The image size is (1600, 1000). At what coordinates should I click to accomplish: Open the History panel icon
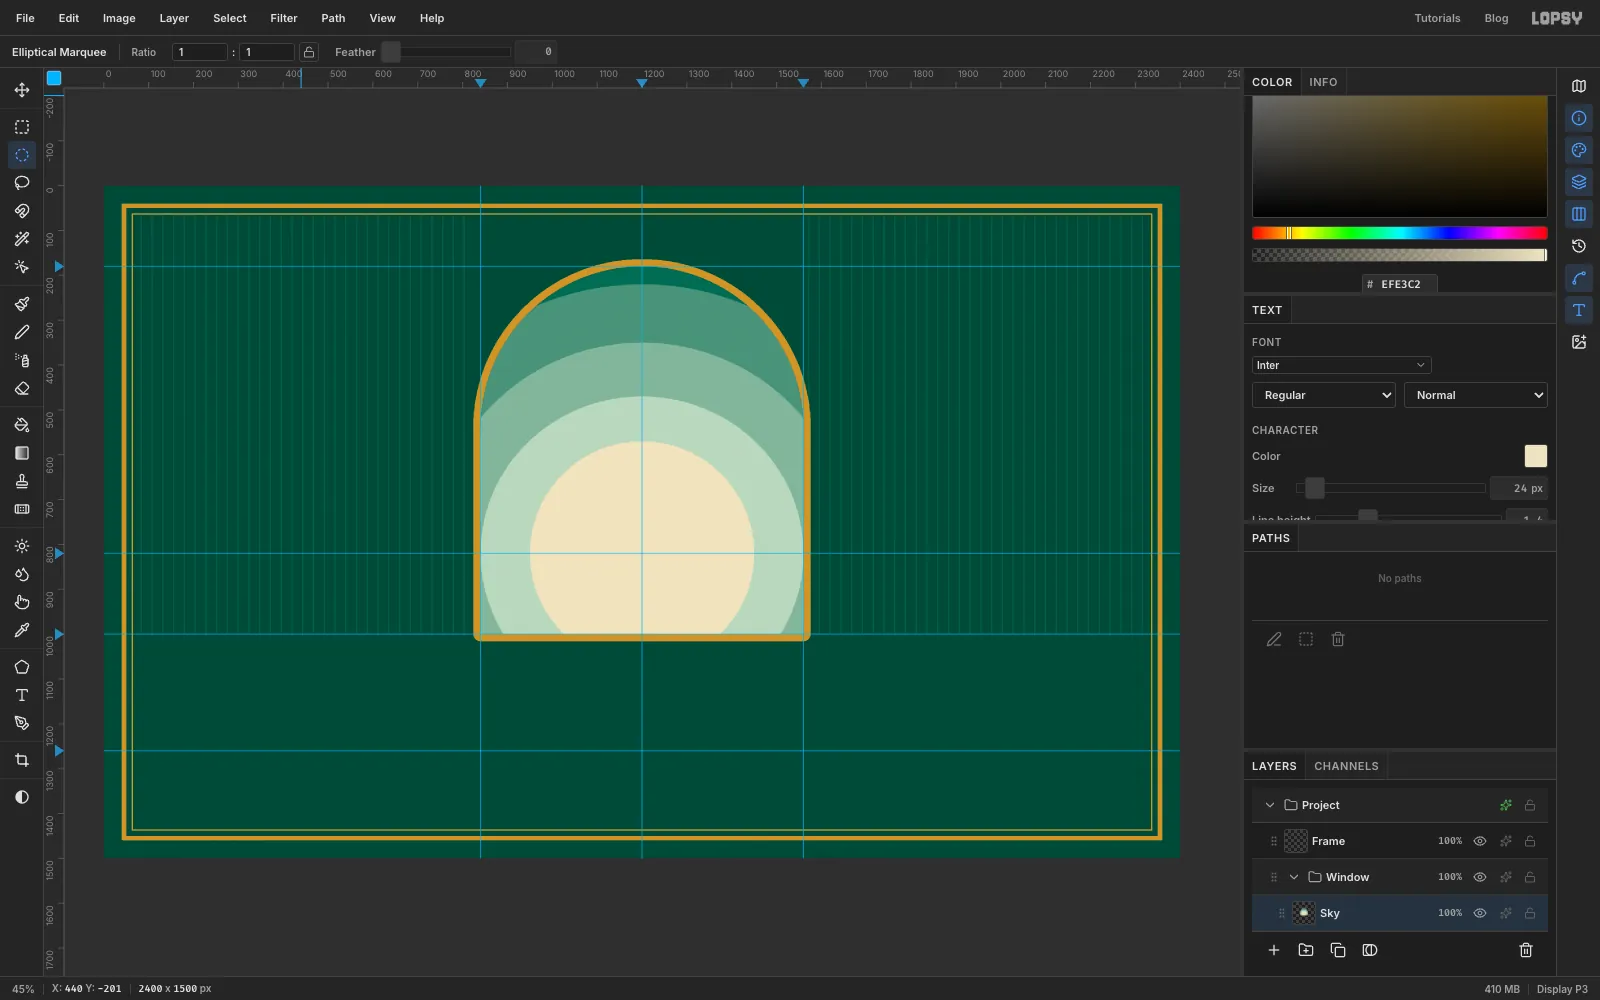[x=1579, y=246]
